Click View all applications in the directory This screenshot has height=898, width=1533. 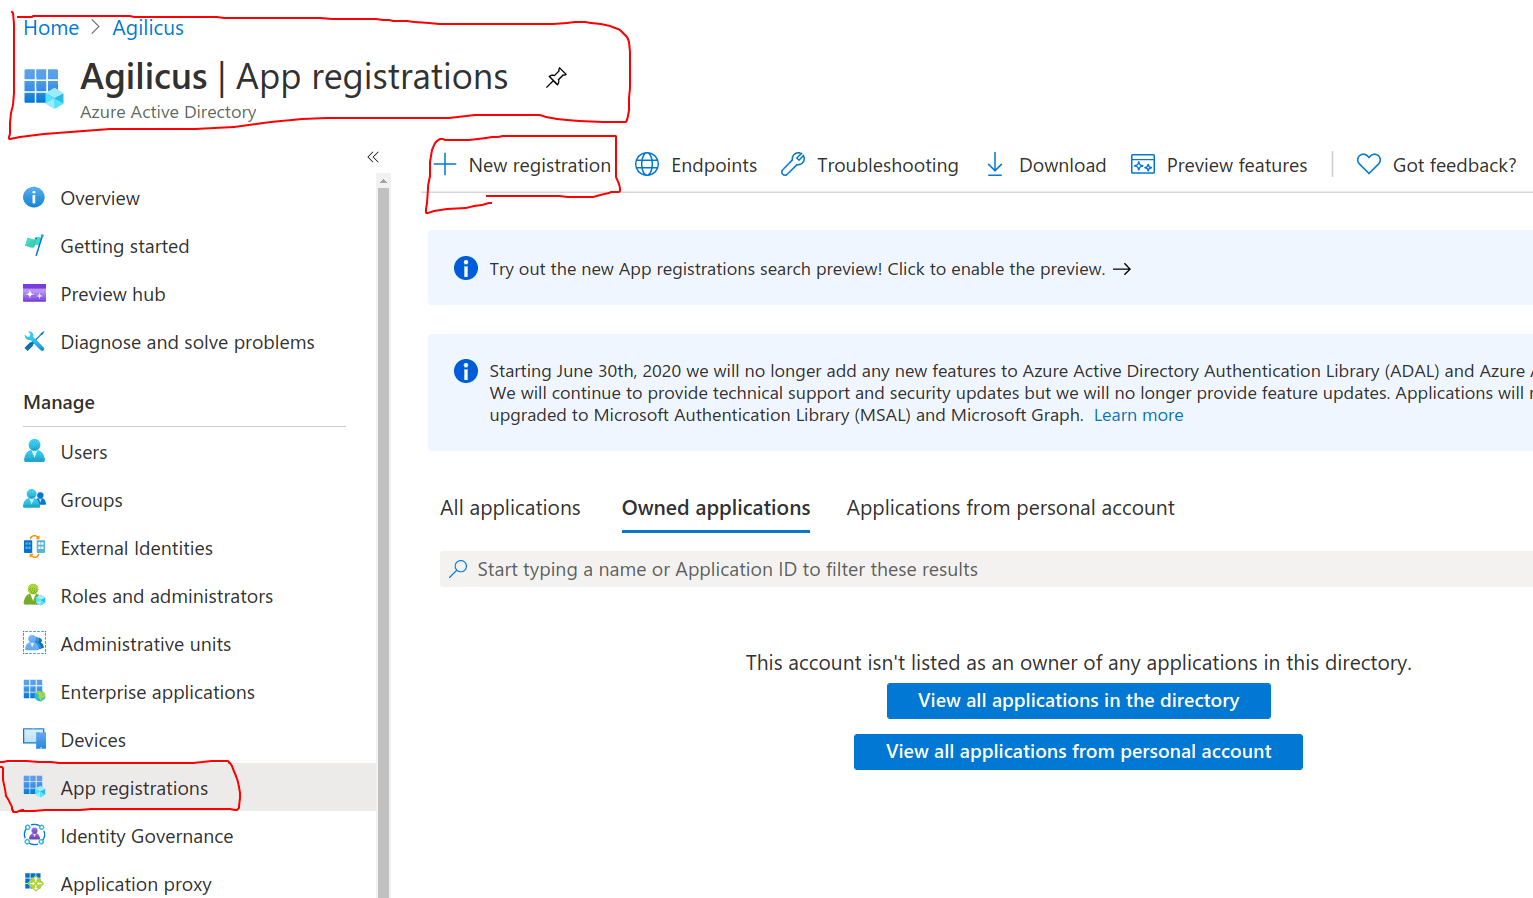(x=1078, y=701)
